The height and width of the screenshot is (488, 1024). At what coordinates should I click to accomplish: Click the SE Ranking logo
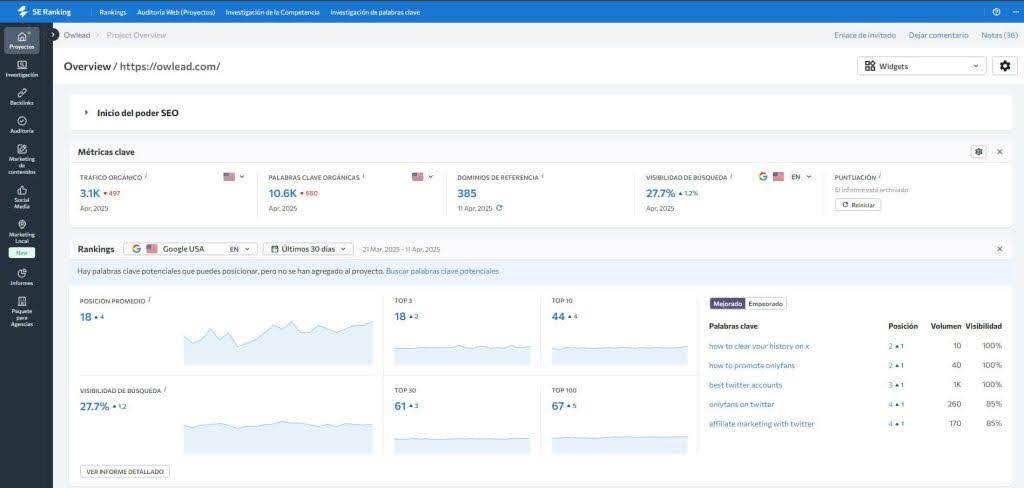coord(44,12)
